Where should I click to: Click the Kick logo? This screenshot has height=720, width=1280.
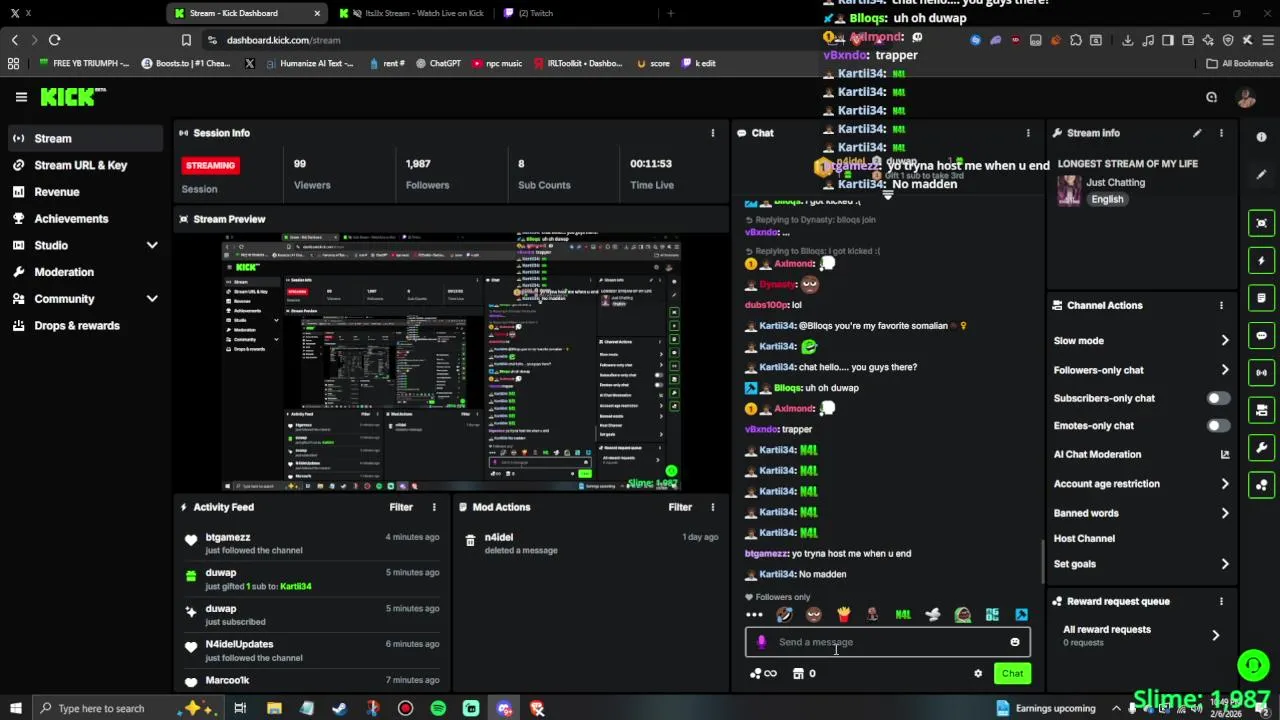click(72, 97)
